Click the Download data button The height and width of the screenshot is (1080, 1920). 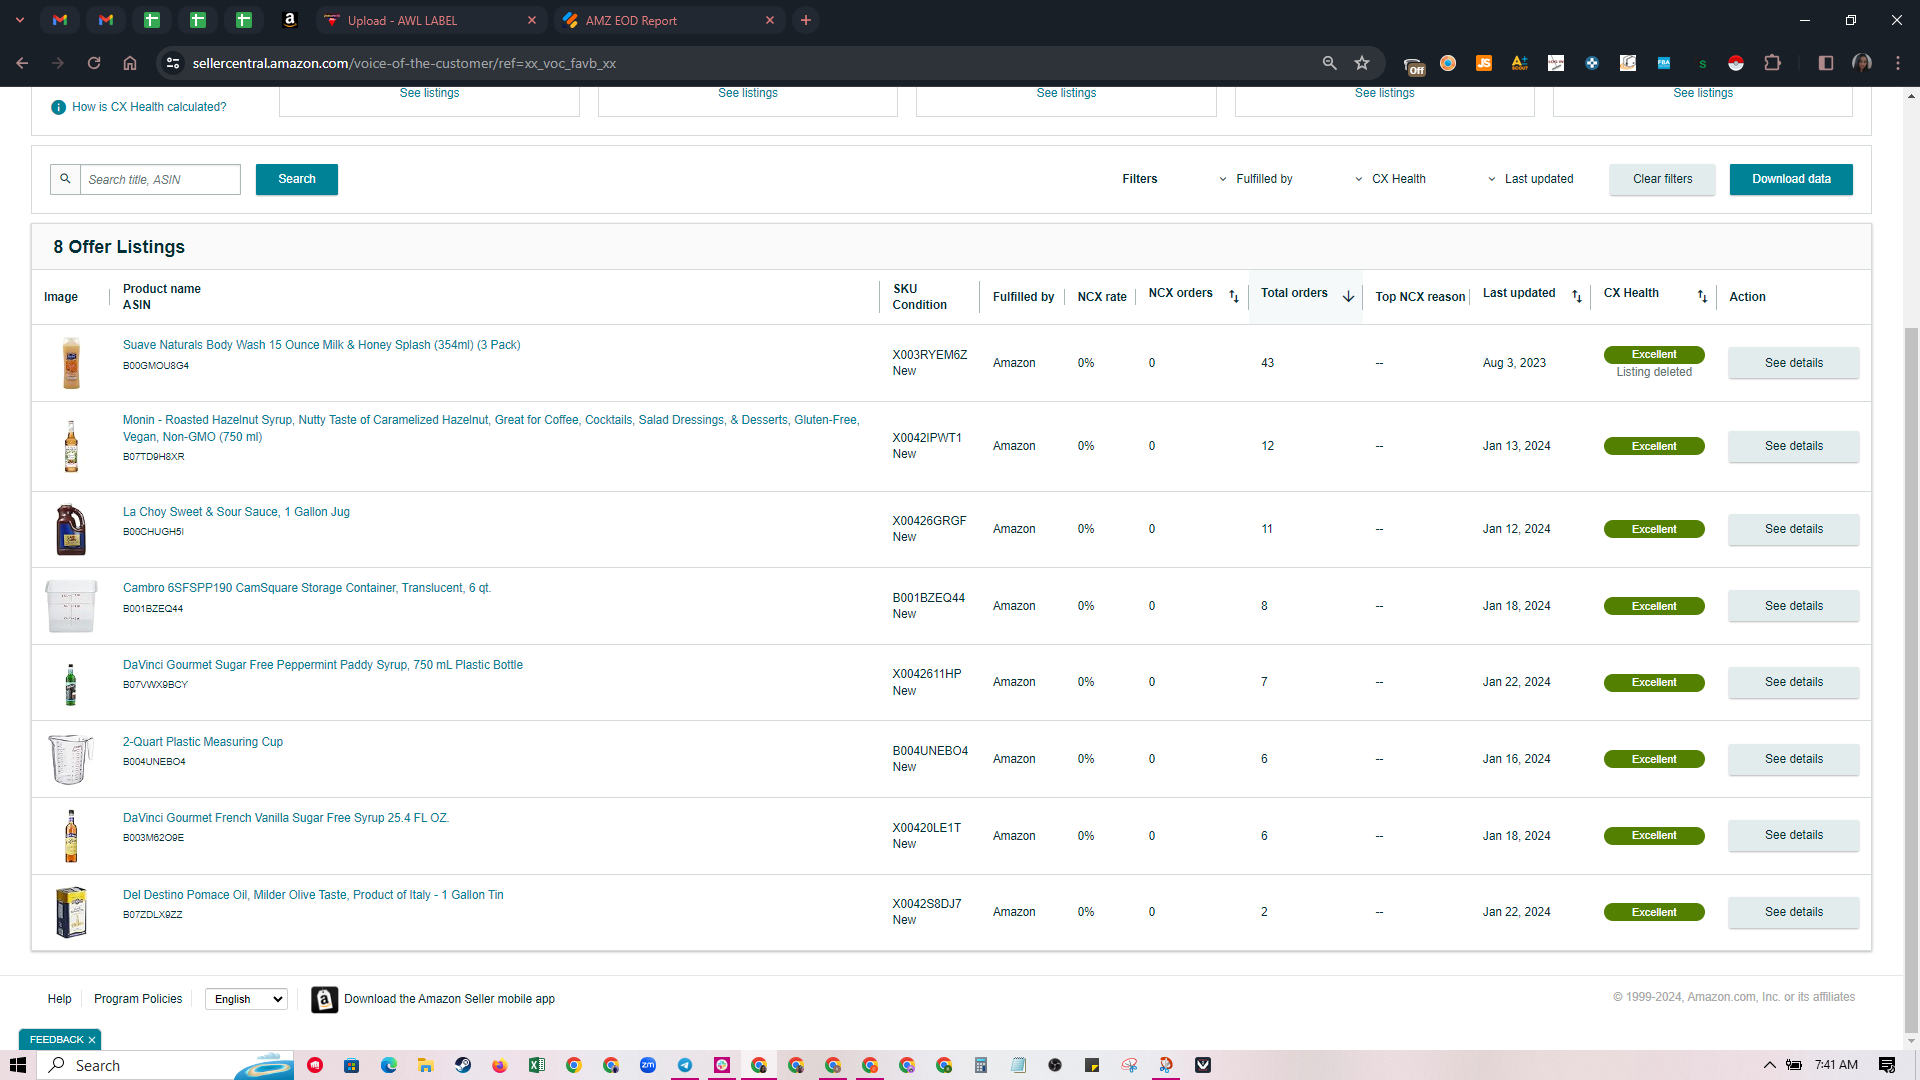coord(1791,179)
